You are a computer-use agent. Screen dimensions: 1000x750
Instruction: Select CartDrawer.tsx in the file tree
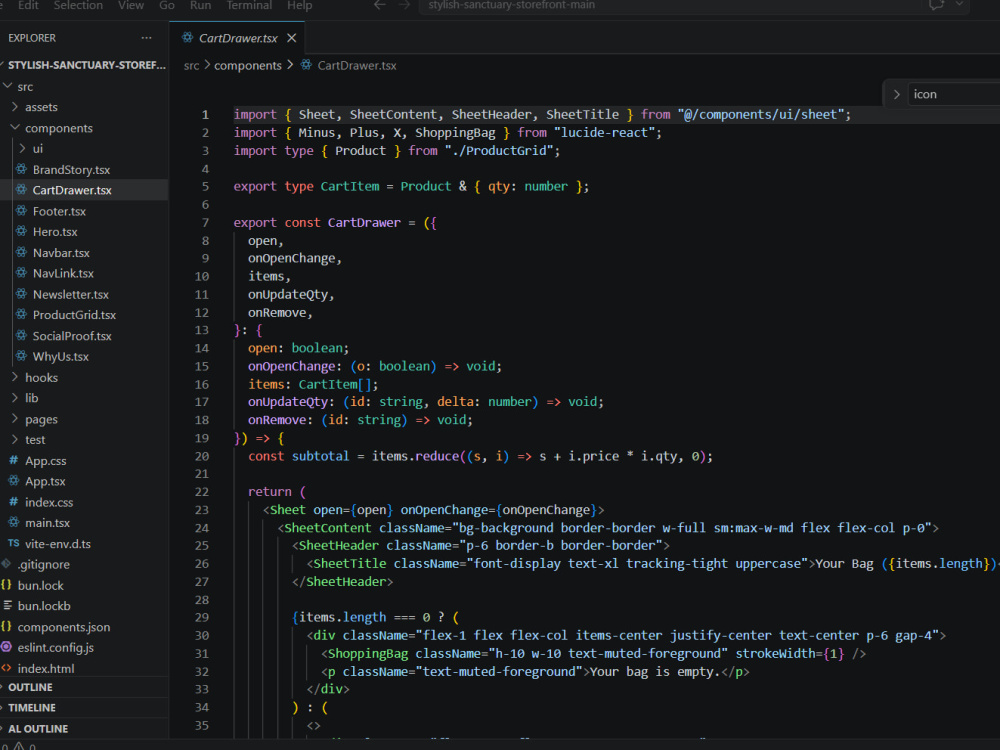[71, 190]
